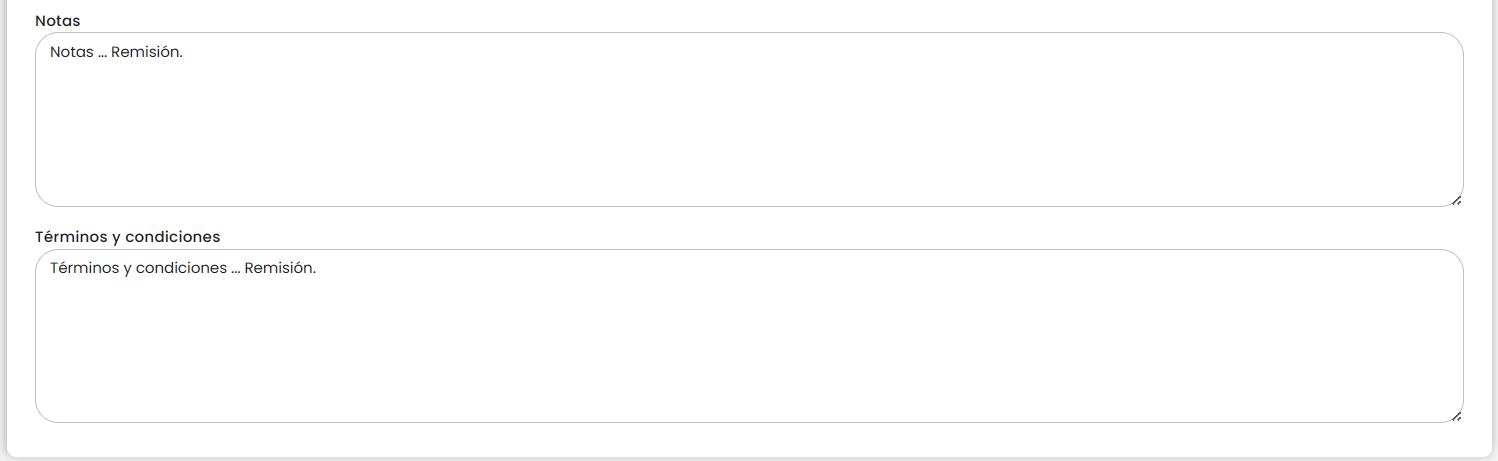
Task: Click the ellipsis in the Notas text
Action: click(102, 53)
